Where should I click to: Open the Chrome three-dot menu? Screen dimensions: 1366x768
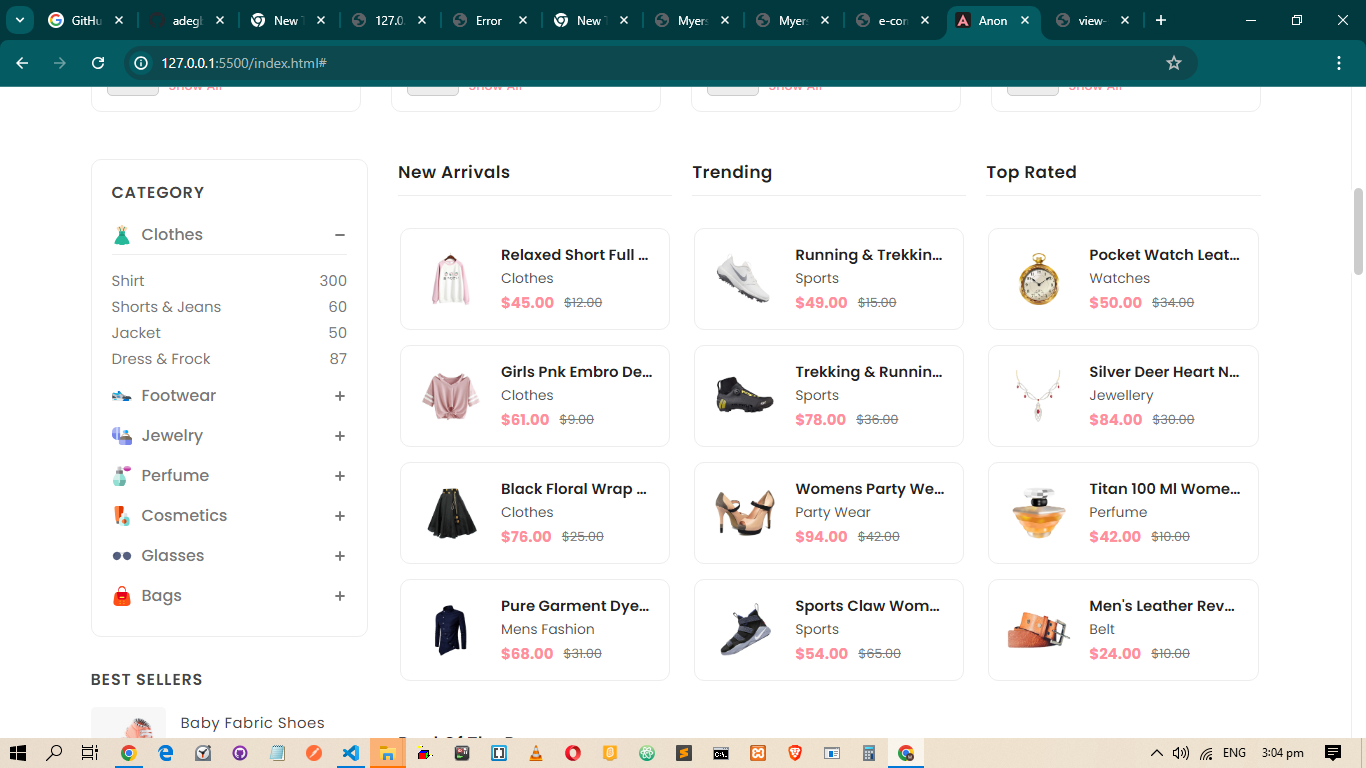pos(1339,63)
